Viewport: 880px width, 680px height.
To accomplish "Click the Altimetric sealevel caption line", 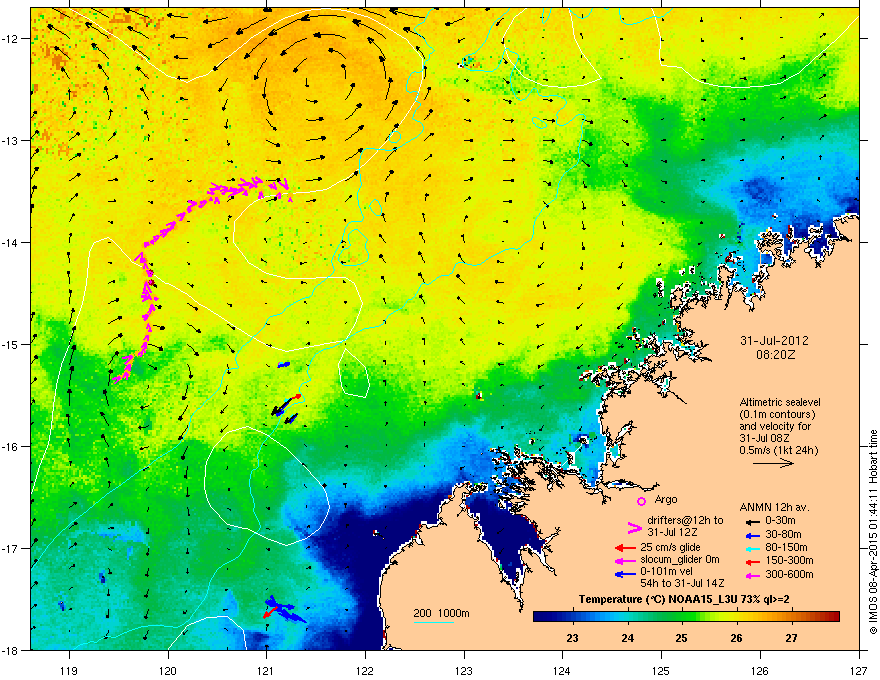I will pyautogui.click(x=780, y=402).
